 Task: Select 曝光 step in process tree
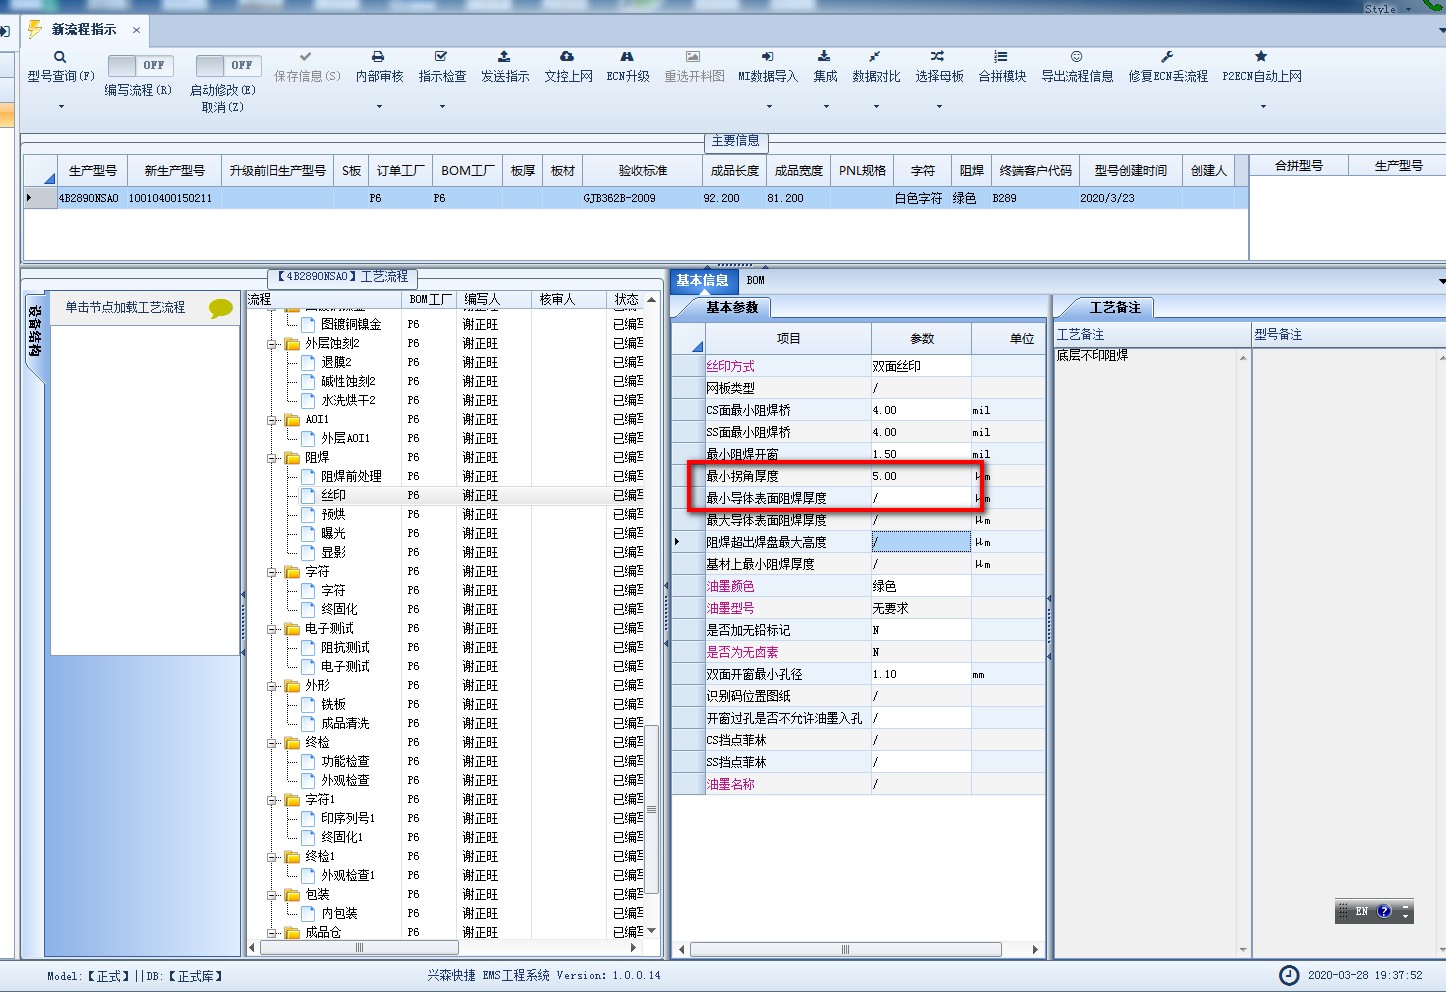tap(333, 533)
